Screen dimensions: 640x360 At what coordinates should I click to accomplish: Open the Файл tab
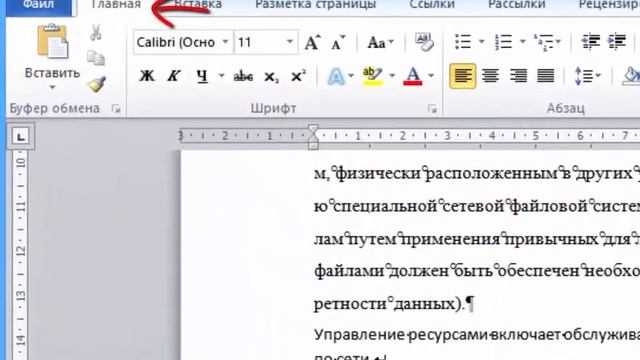click(39, 5)
